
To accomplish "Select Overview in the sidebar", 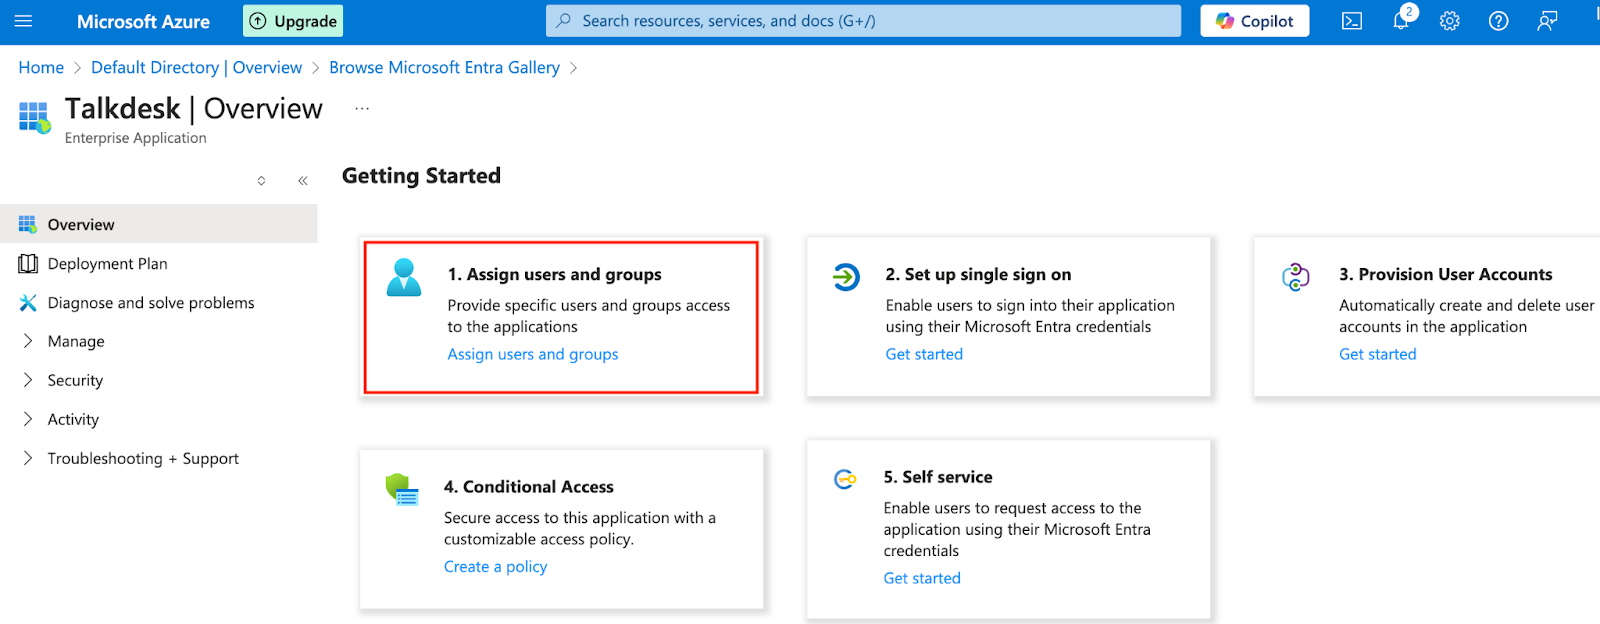I will (x=159, y=224).
